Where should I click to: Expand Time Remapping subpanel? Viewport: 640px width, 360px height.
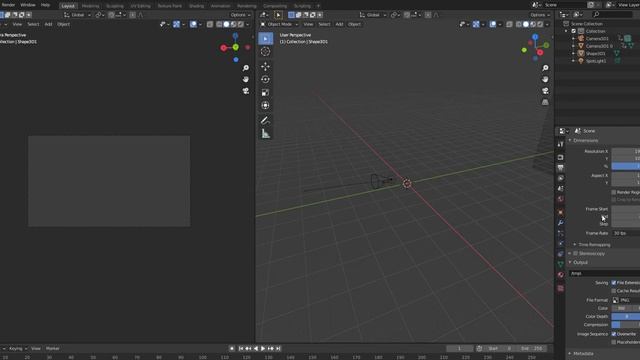click(592, 244)
